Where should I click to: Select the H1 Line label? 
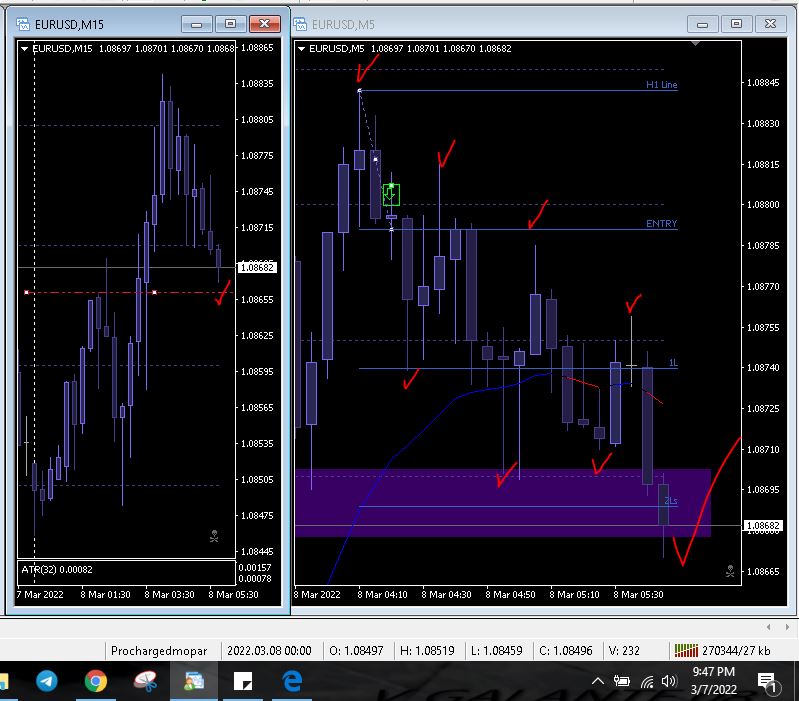(661, 85)
